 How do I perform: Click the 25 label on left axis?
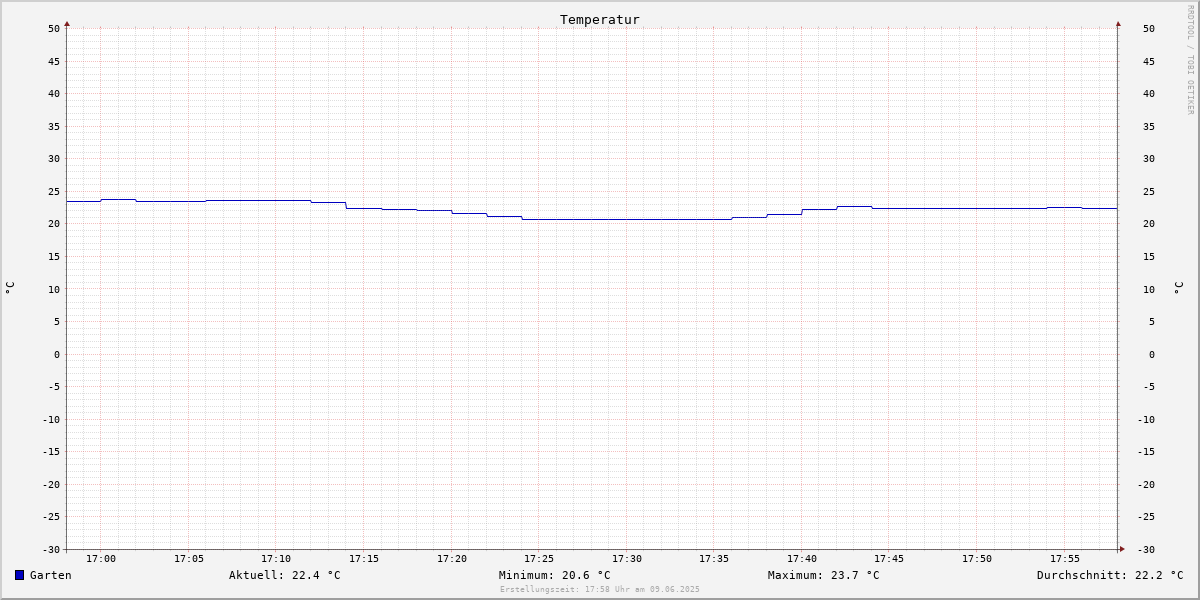coord(54,192)
